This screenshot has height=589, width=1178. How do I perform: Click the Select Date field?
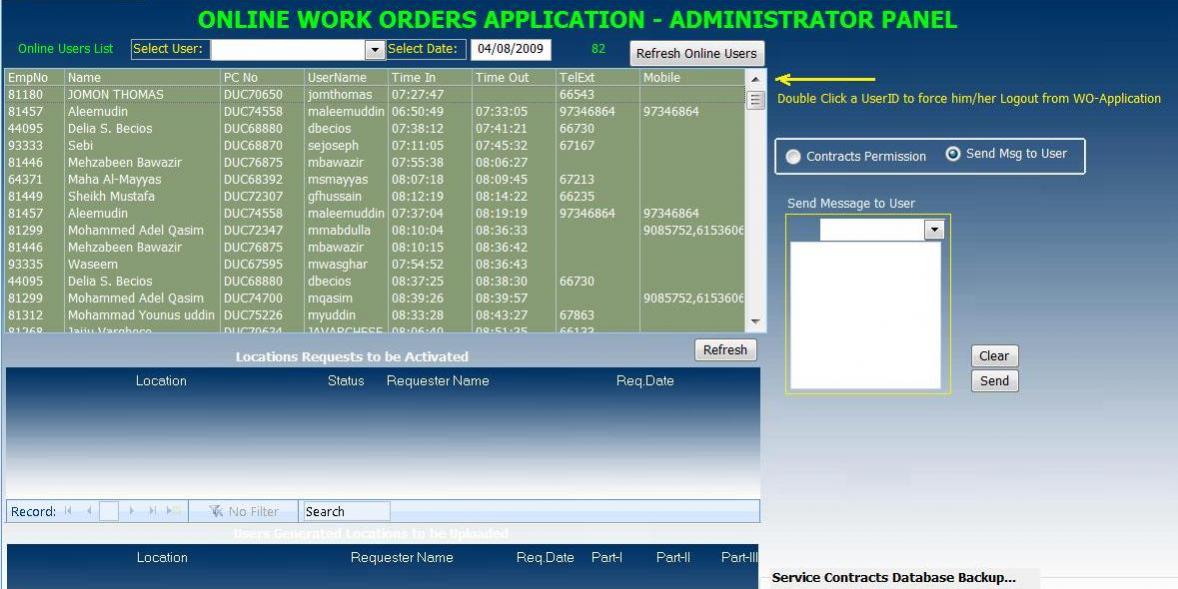coord(511,50)
